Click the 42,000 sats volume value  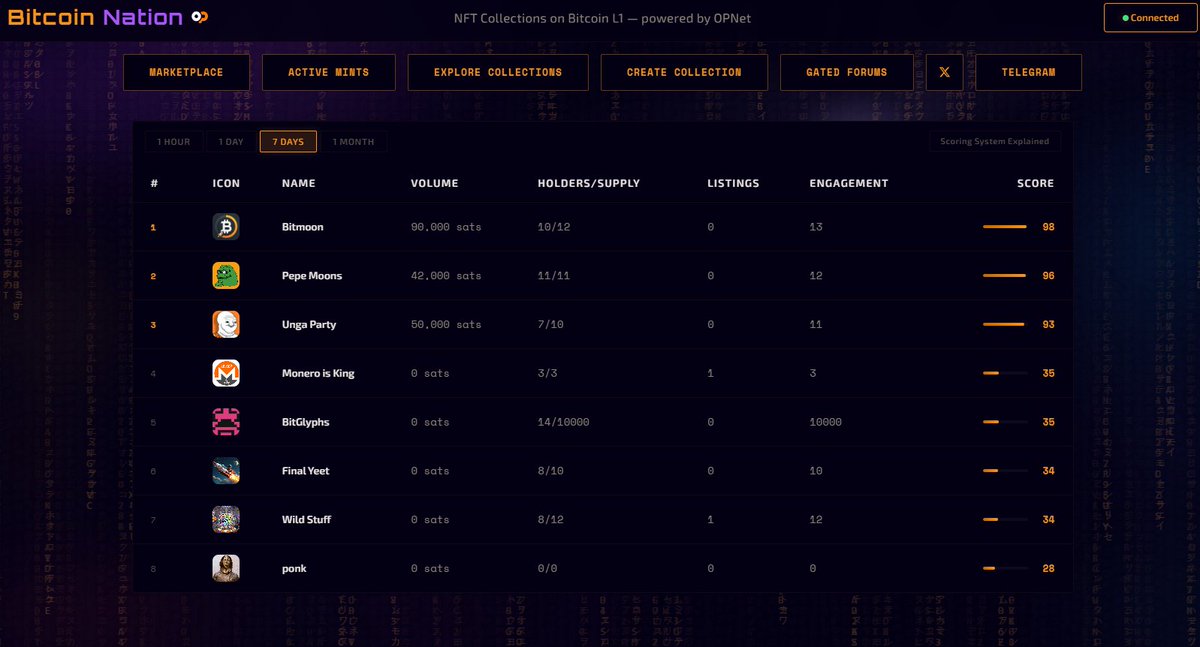click(446, 276)
